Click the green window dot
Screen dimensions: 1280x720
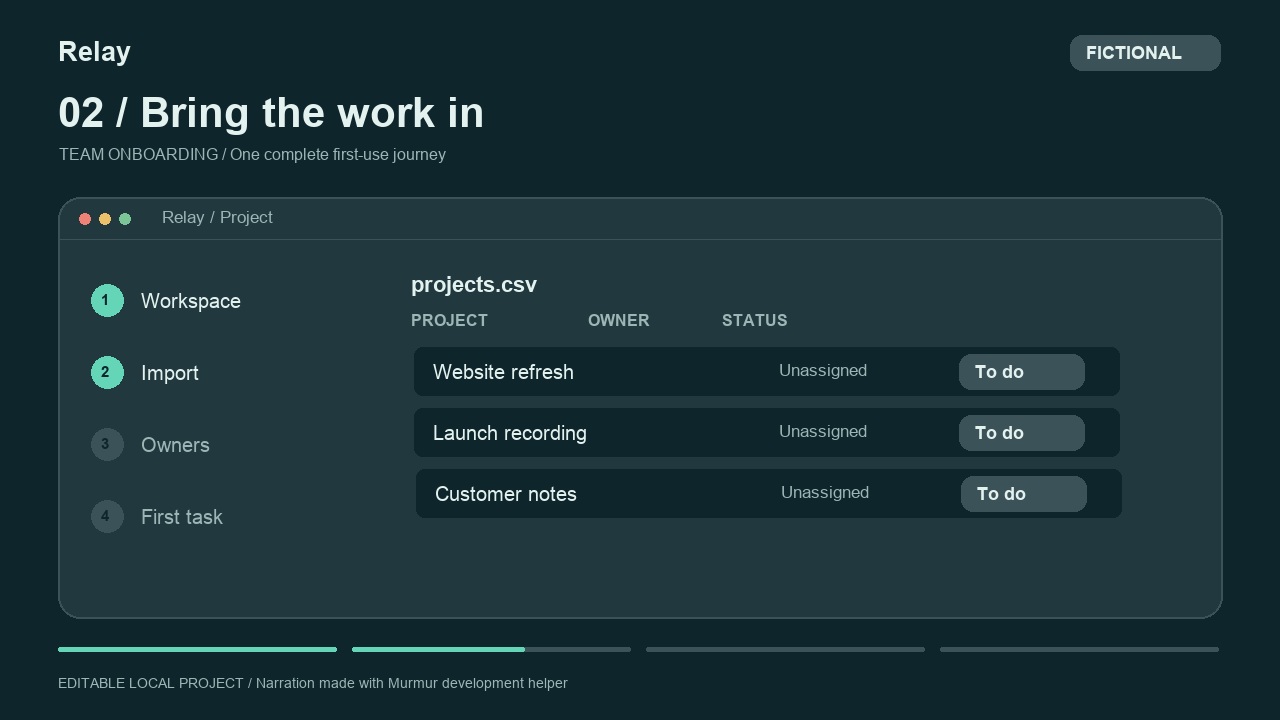point(125,219)
